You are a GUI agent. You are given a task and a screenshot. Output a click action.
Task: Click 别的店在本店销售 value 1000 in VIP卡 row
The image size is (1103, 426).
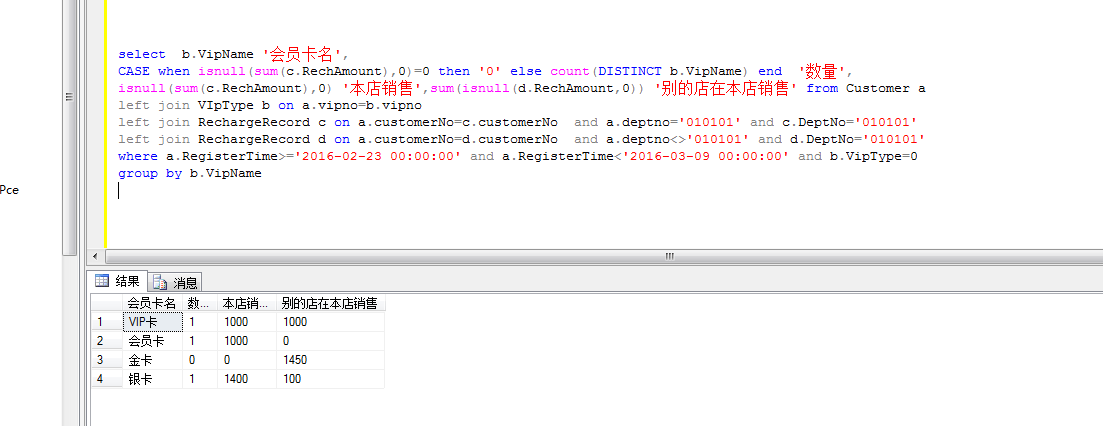point(330,322)
